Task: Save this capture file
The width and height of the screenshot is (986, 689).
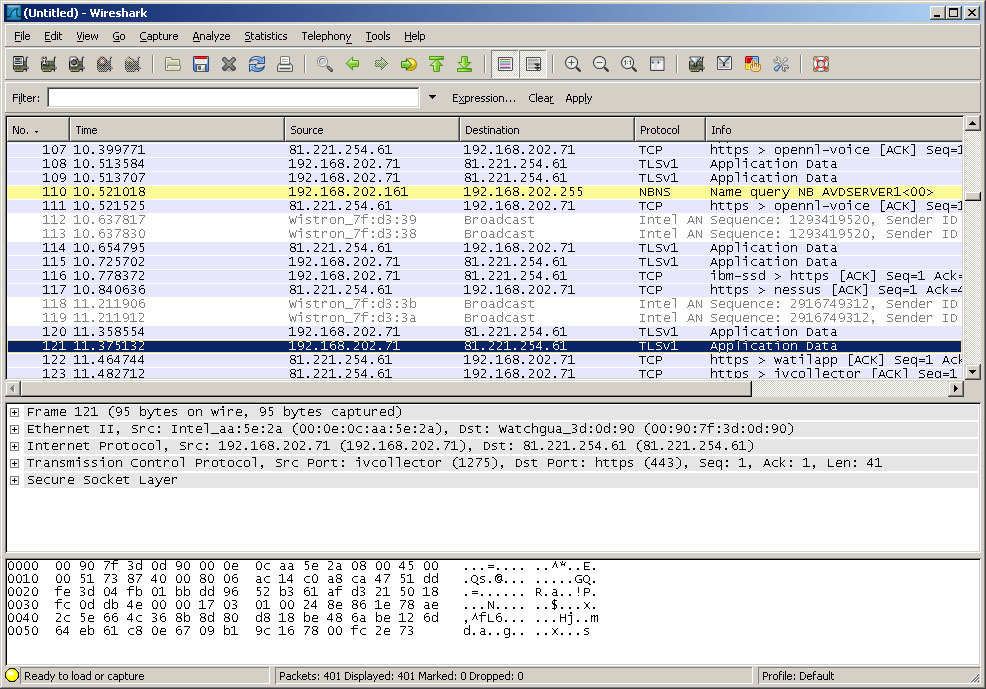Action: (x=201, y=64)
